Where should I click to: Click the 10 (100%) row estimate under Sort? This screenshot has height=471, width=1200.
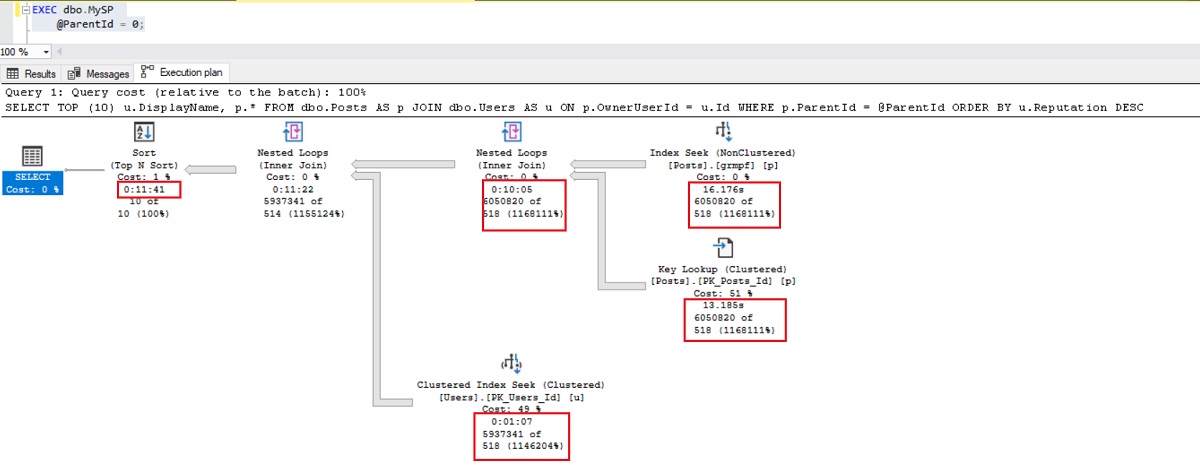(144, 213)
